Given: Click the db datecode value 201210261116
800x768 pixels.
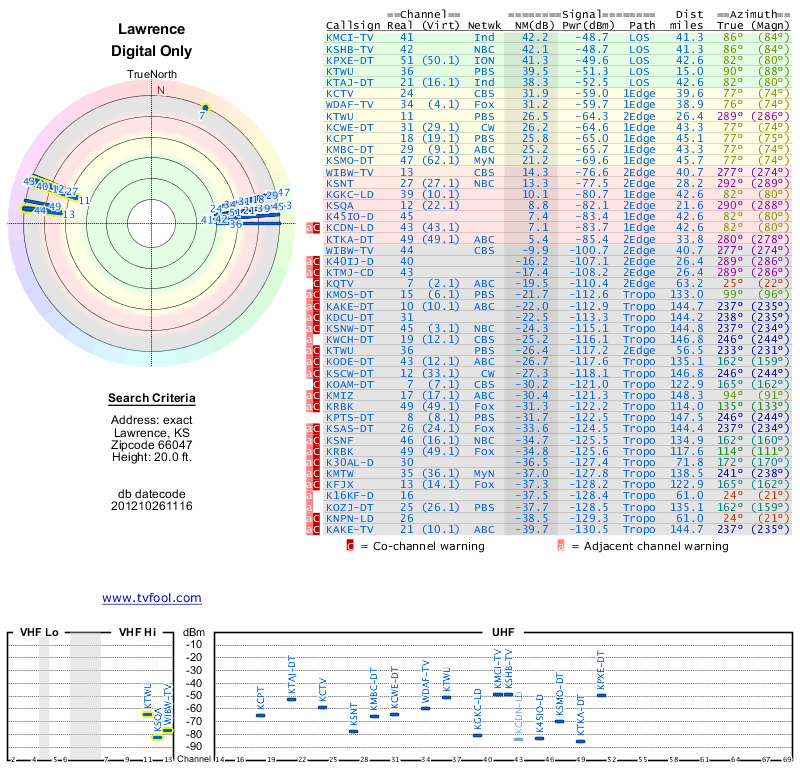Looking at the screenshot, I should (152, 506).
